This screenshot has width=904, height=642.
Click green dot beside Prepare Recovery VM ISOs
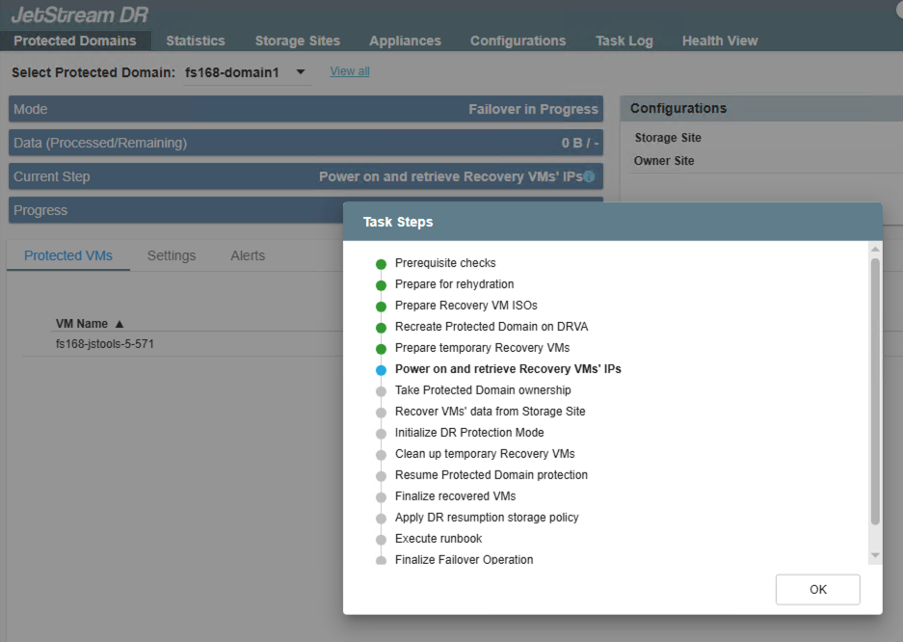[x=380, y=306]
